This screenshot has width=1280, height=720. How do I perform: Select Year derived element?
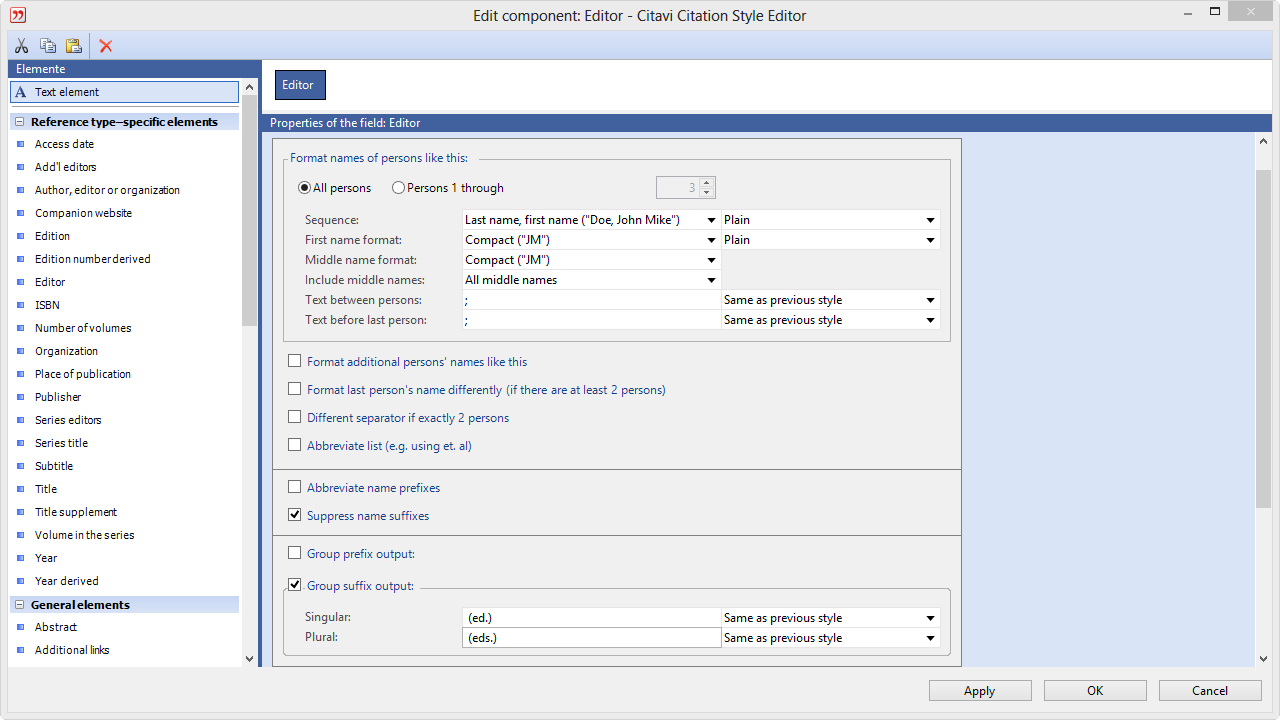[66, 581]
